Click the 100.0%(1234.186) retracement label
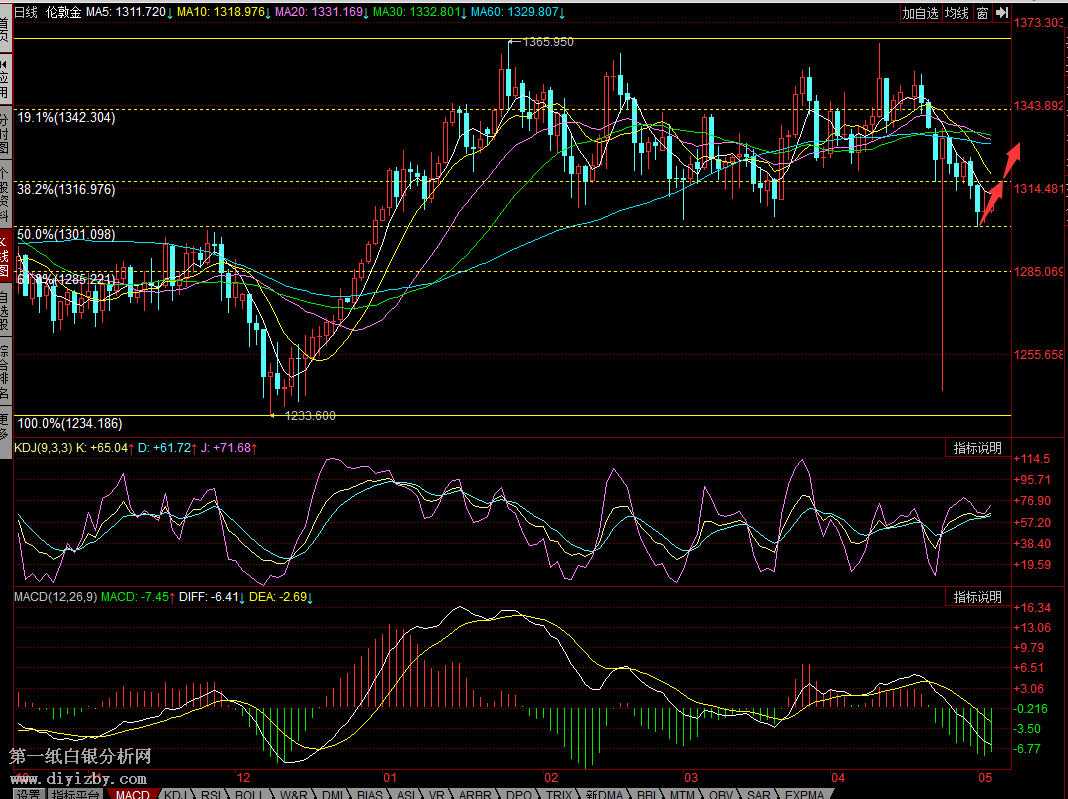 pos(69,424)
